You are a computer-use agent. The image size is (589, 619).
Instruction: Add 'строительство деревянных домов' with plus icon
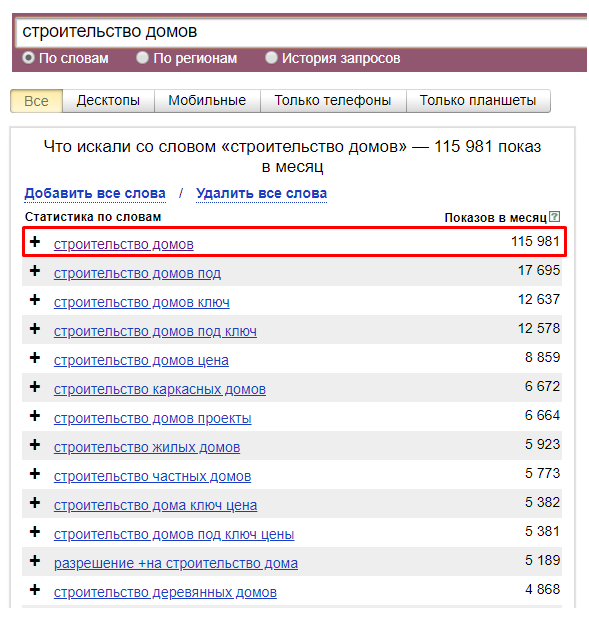pyautogui.click(x=35, y=590)
